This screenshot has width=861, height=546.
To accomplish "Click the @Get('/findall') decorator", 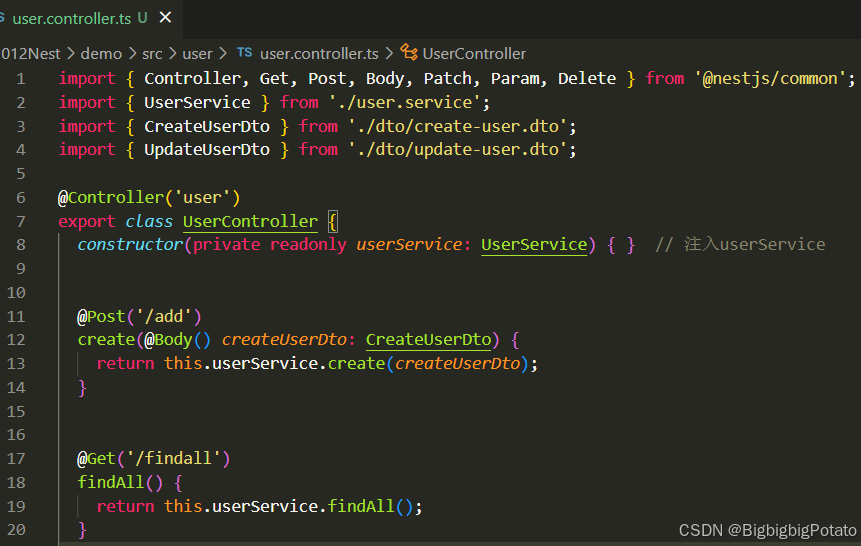I will click(x=154, y=458).
